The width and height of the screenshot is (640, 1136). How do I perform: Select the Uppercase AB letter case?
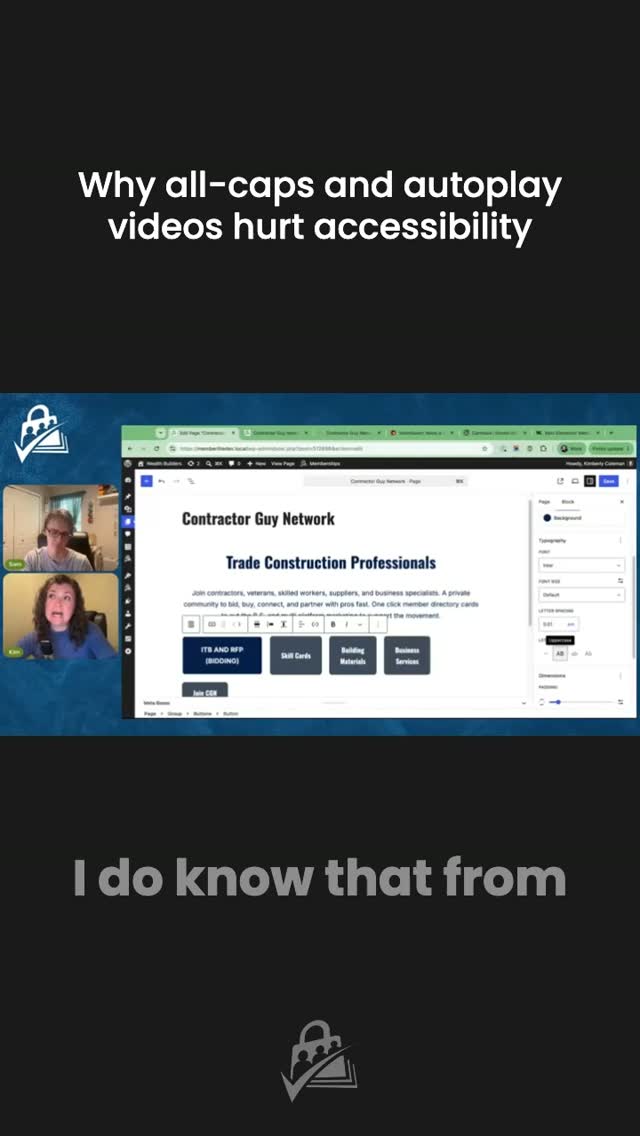(x=560, y=653)
